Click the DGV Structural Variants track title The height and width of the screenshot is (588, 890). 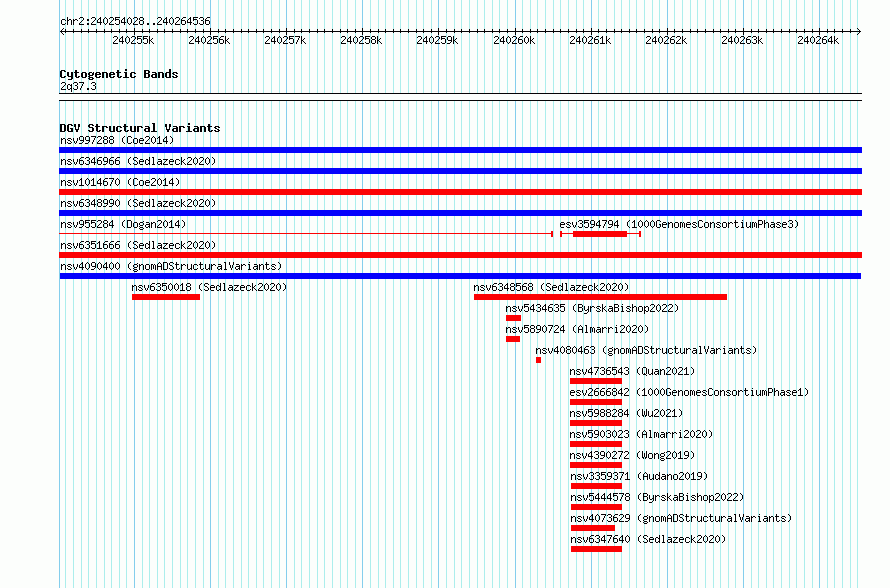tap(140, 128)
